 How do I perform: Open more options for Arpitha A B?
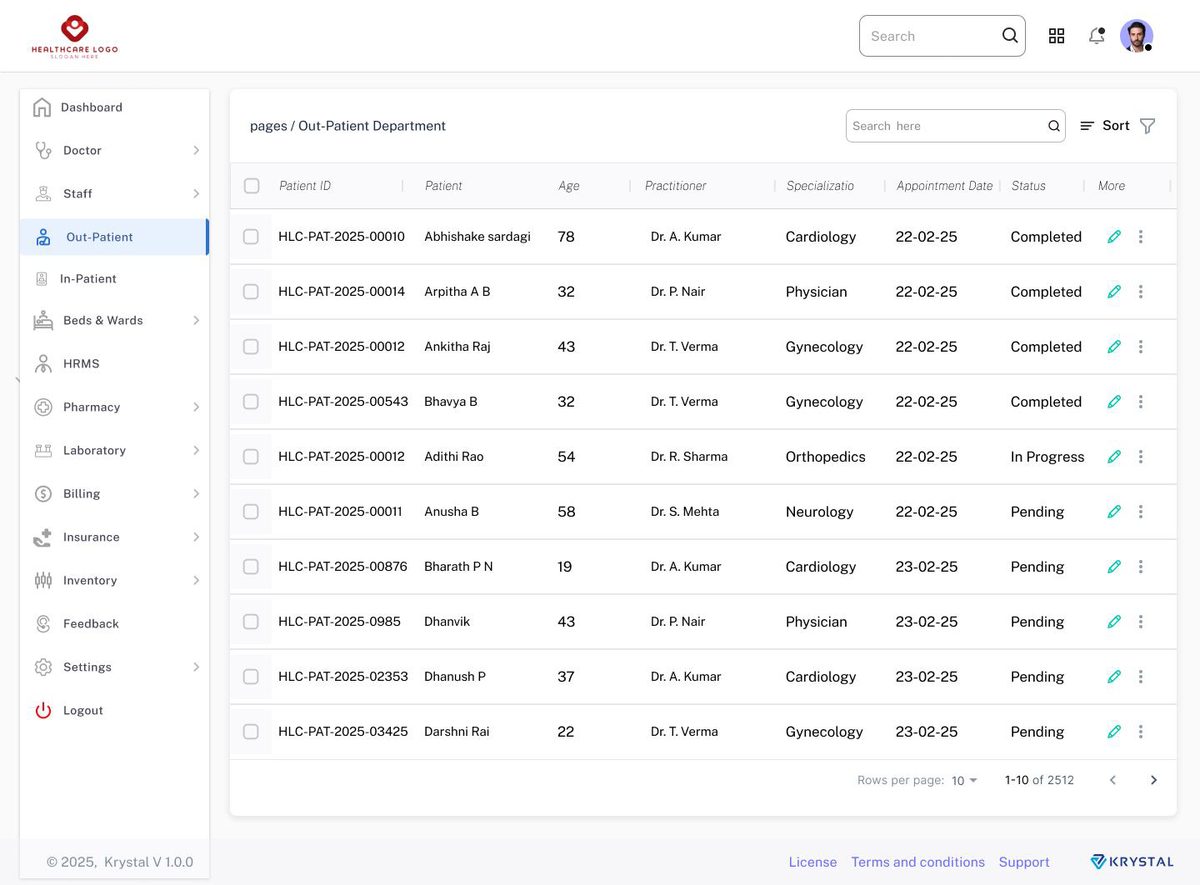(x=1141, y=292)
